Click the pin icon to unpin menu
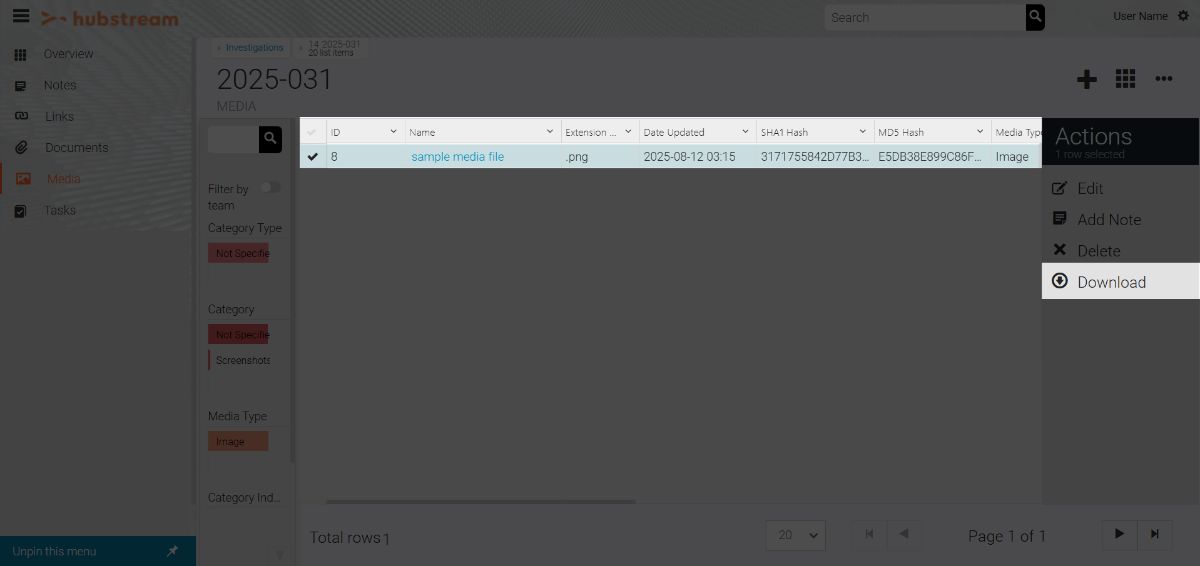Screen dimensions: 1200x566 click(172, 551)
